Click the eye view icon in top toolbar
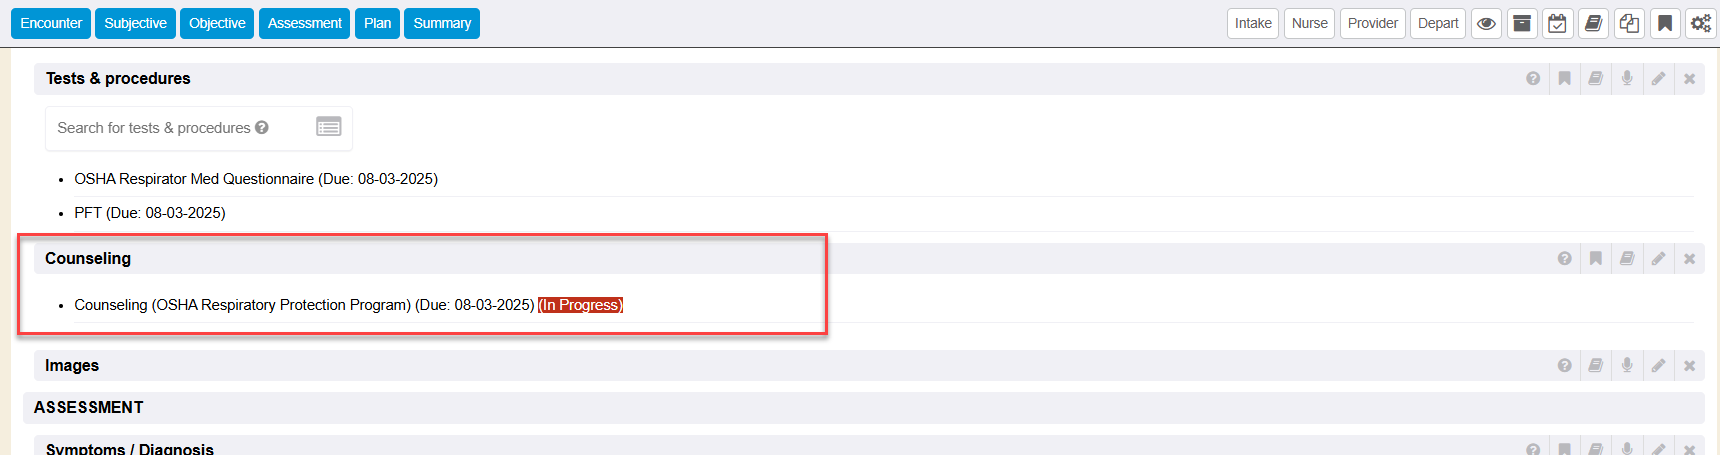This screenshot has height=455, width=1720. click(x=1486, y=24)
